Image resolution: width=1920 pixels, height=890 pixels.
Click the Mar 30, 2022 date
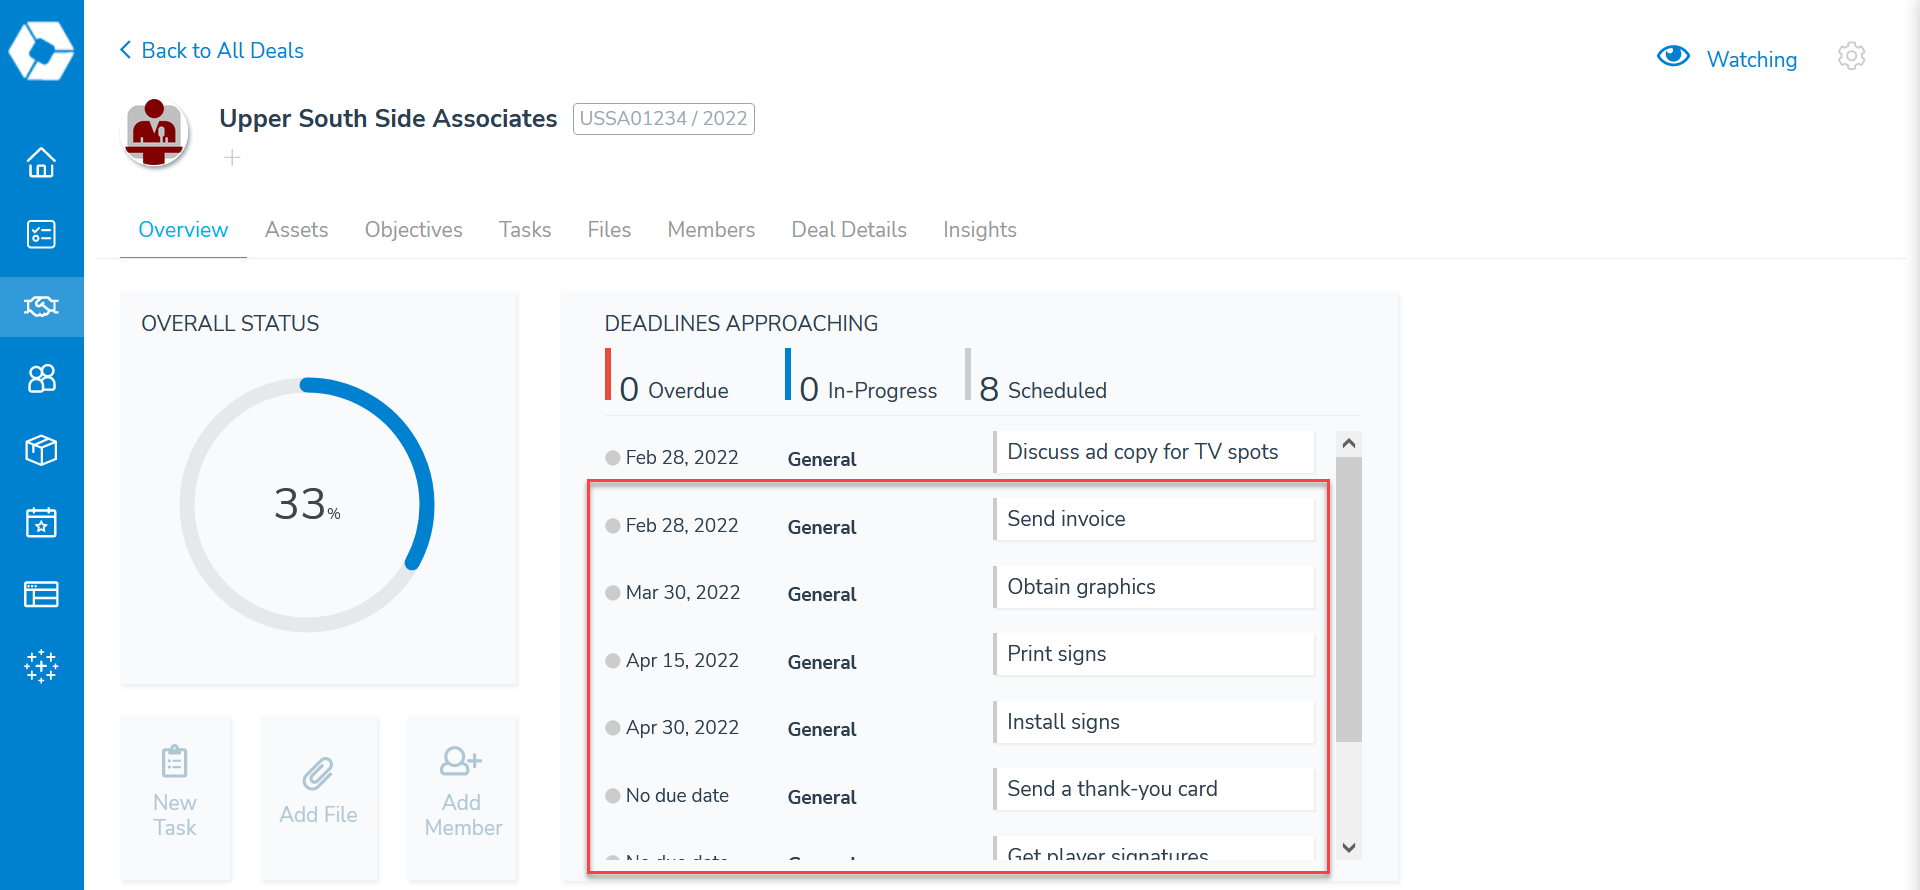click(683, 593)
